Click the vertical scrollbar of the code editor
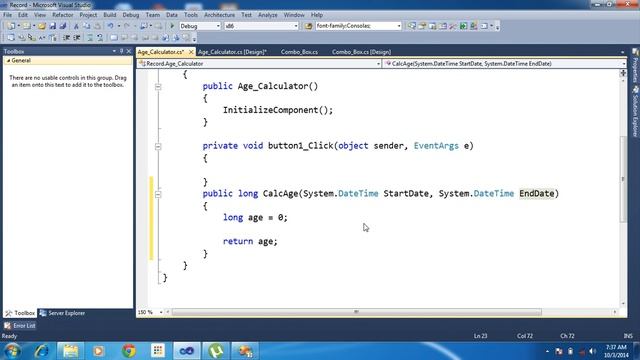 (x=623, y=180)
